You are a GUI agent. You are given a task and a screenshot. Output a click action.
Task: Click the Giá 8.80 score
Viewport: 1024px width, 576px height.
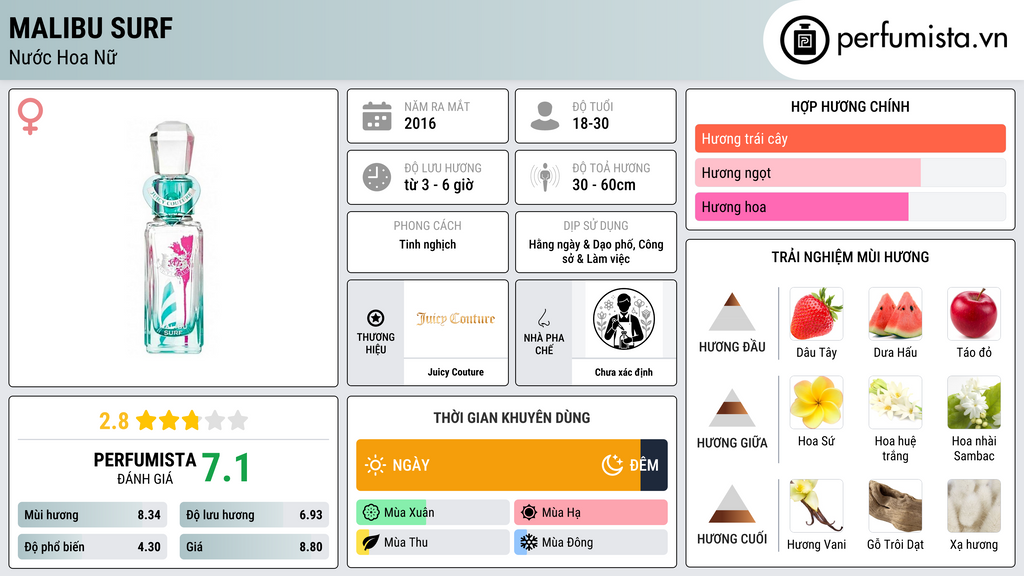pos(254,547)
